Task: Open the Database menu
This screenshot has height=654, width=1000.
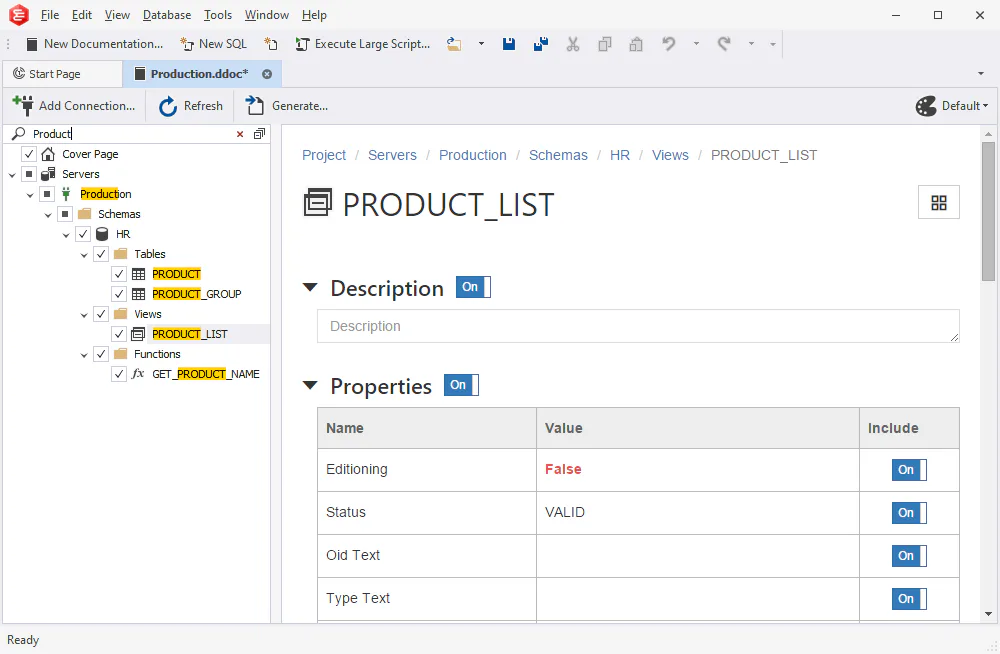Action: click(x=166, y=15)
